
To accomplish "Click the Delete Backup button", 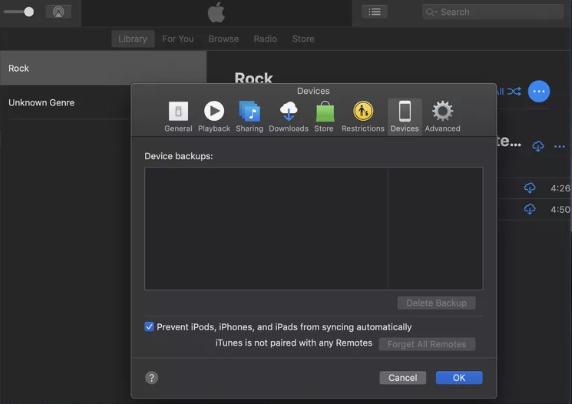I will point(436,303).
